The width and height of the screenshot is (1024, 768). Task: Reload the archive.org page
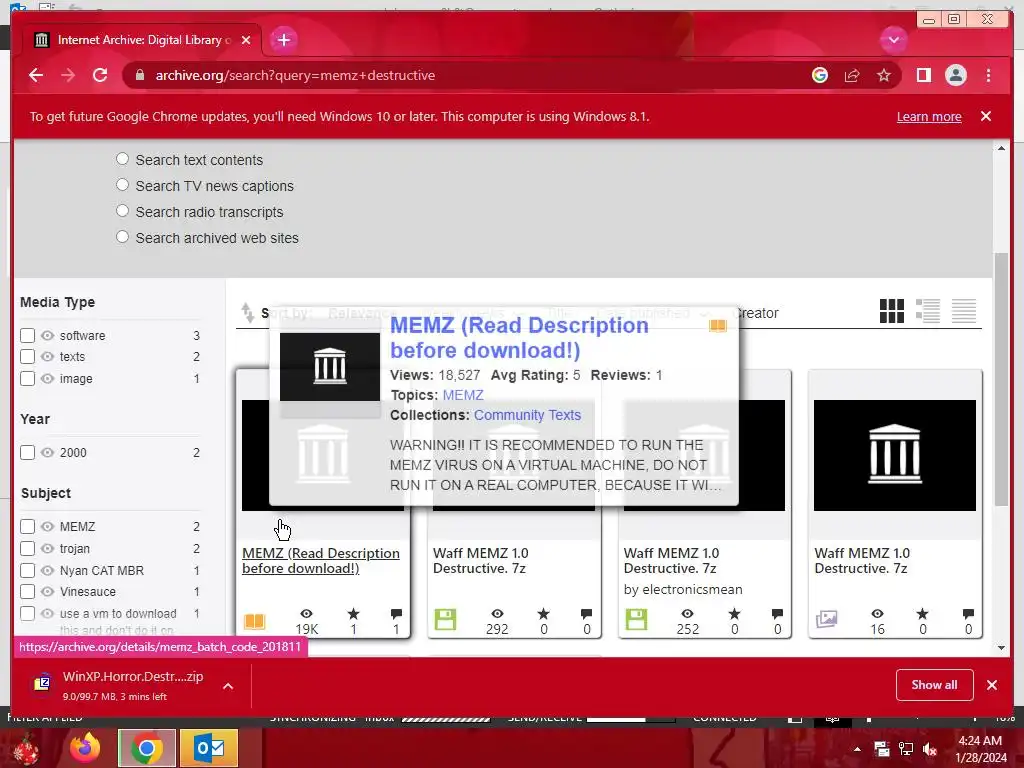[x=100, y=75]
